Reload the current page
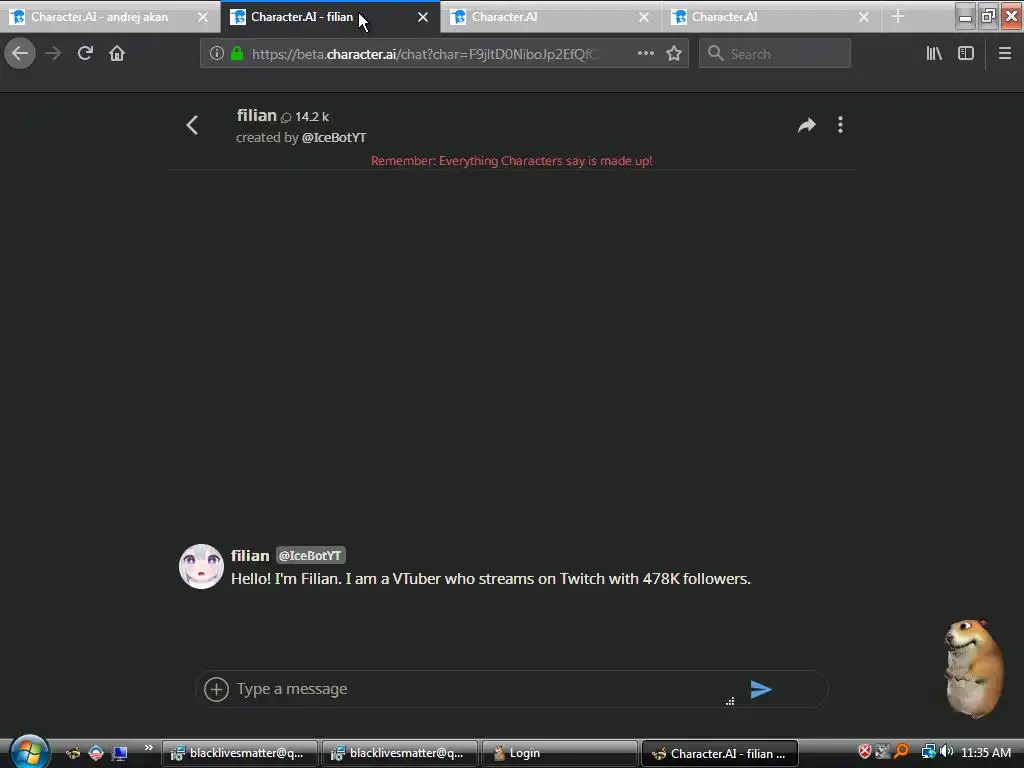 pyautogui.click(x=85, y=54)
